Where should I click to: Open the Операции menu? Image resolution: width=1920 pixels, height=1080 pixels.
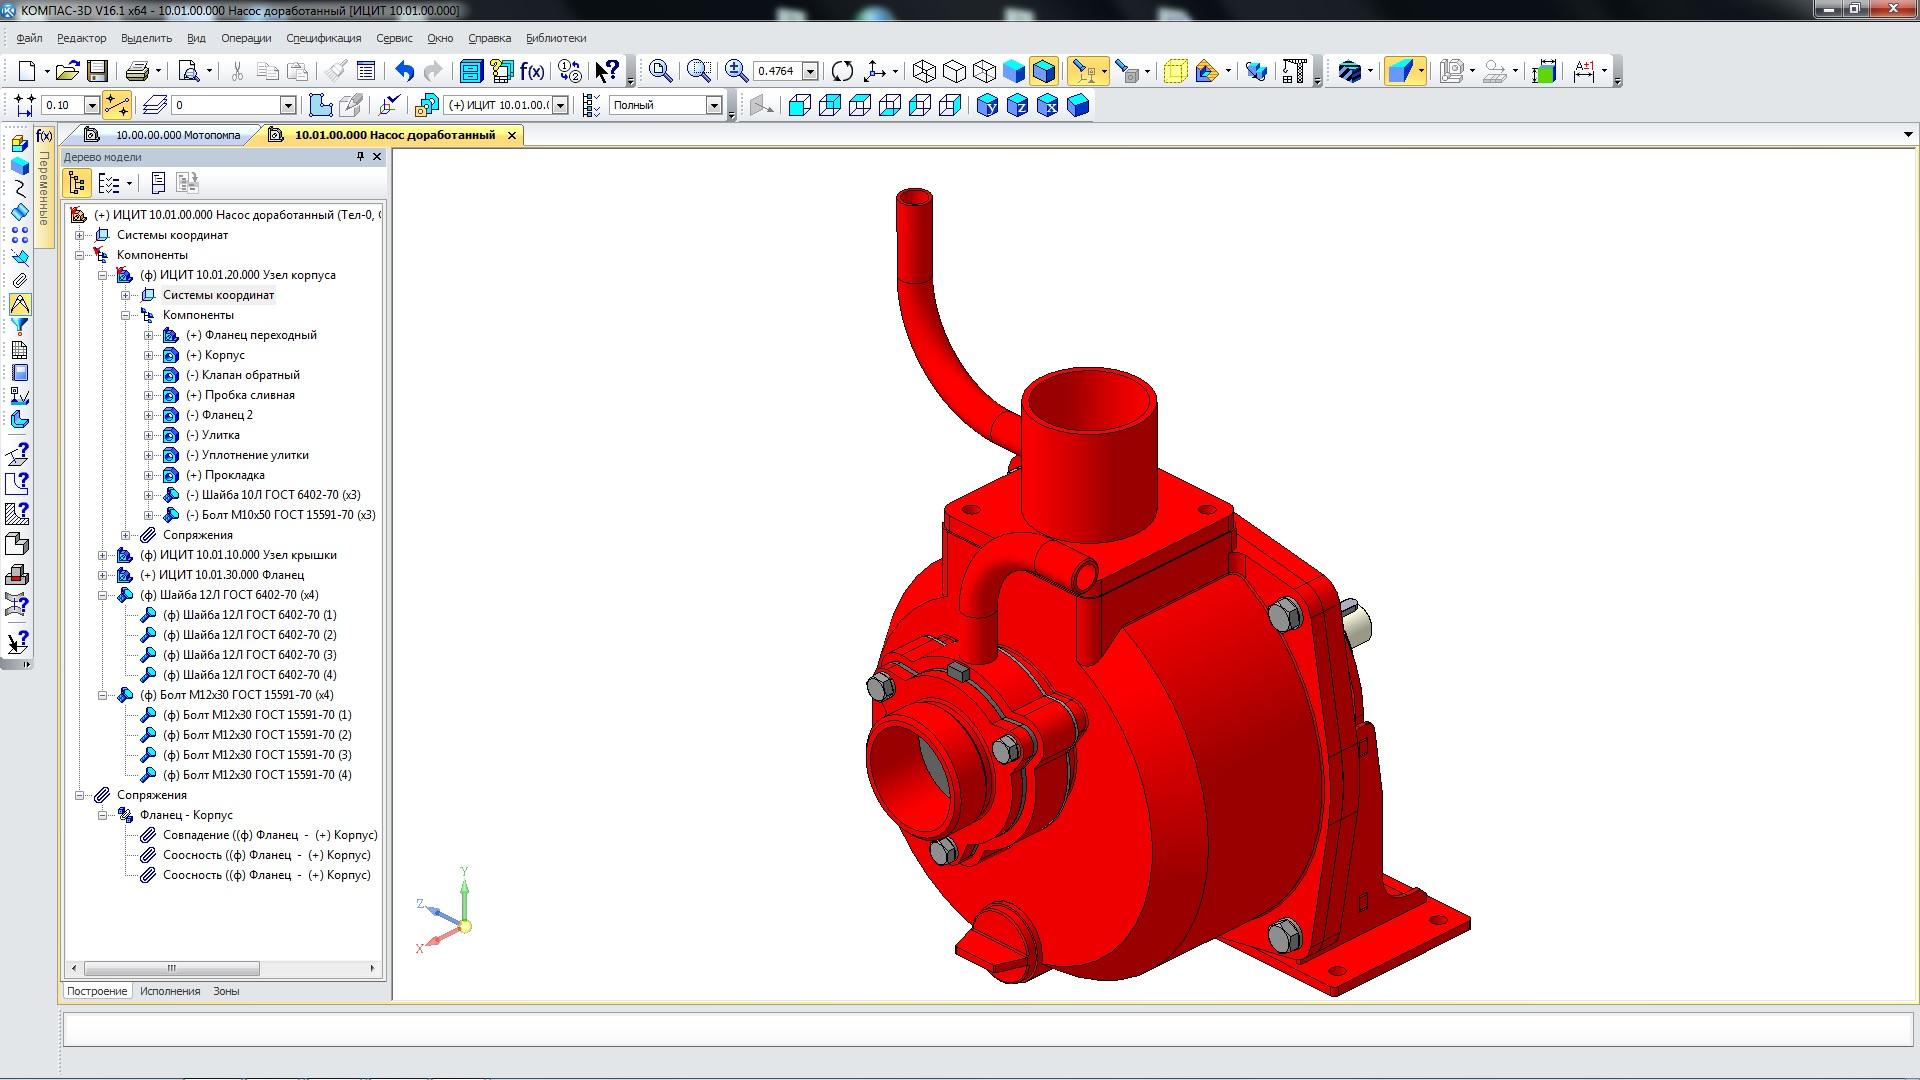point(246,38)
